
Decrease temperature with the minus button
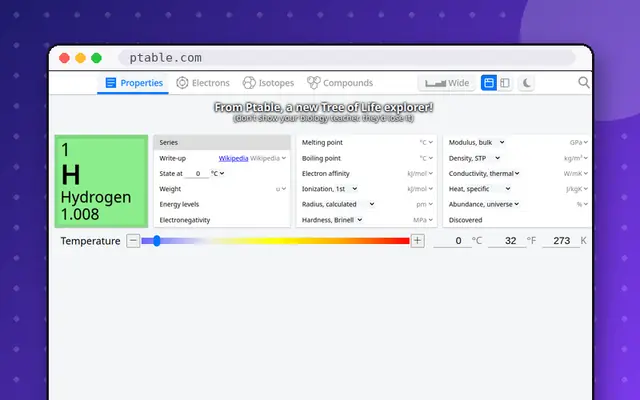point(133,241)
